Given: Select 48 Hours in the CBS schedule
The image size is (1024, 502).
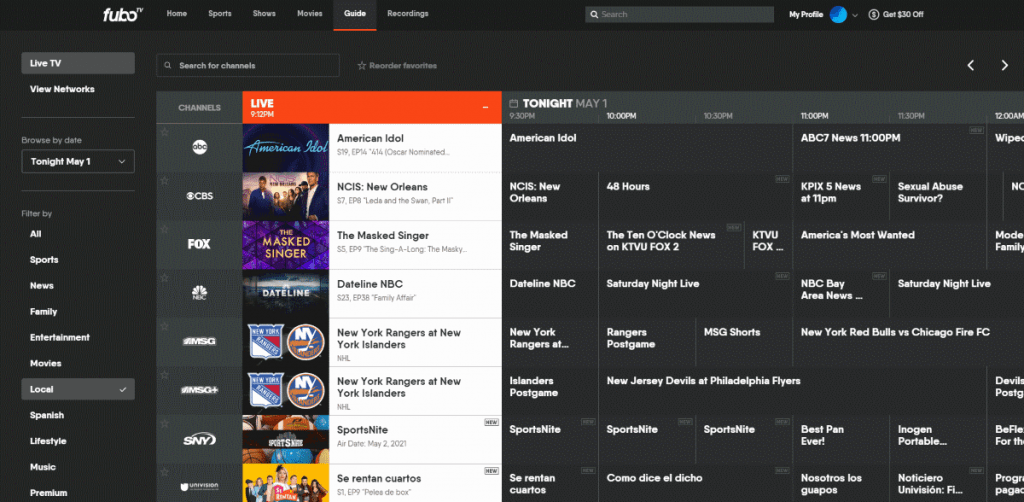Looking at the screenshot, I should [695, 196].
